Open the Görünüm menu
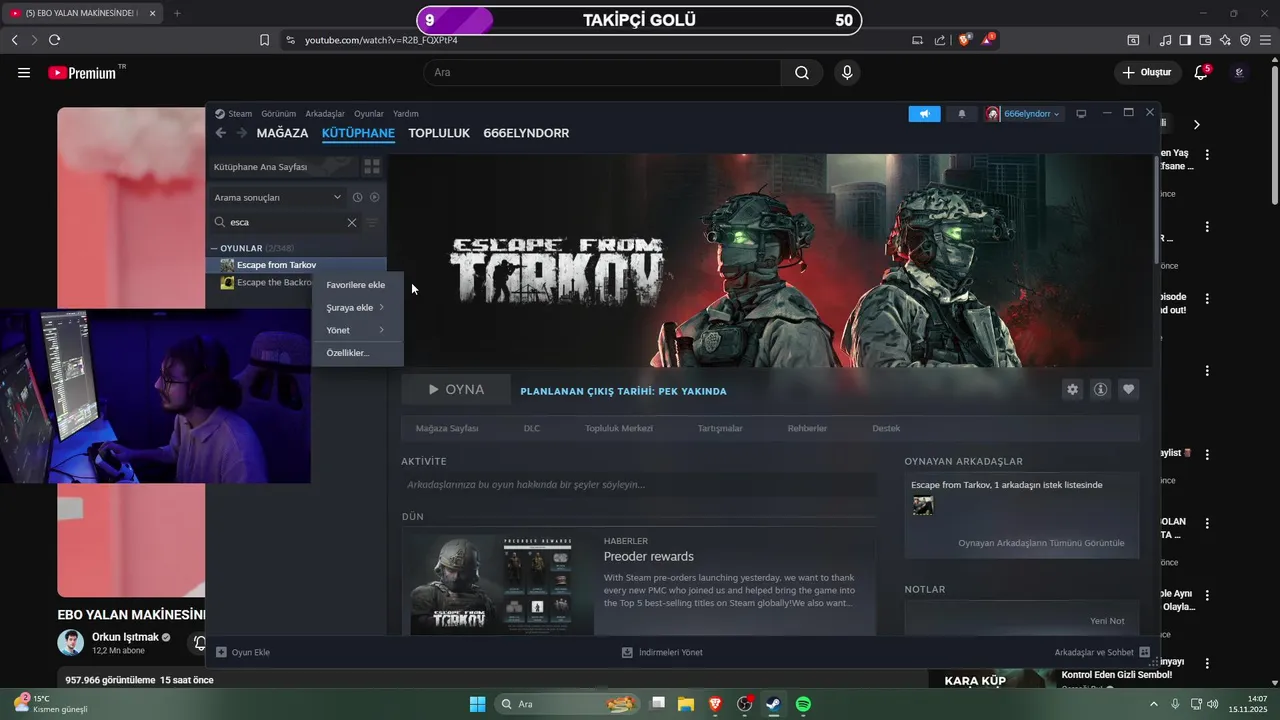This screenshot has height=720, width=1280. tap(278, 114)
